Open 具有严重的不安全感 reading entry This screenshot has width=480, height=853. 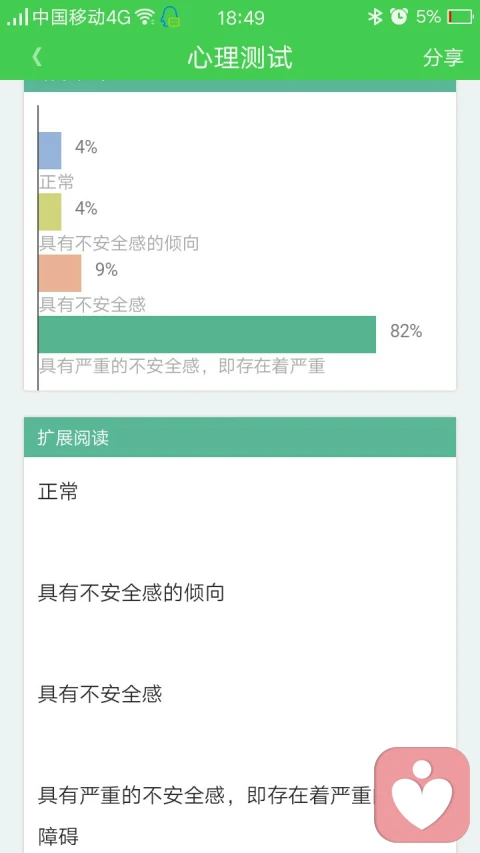pyautogui.click(x=204, y=815)
